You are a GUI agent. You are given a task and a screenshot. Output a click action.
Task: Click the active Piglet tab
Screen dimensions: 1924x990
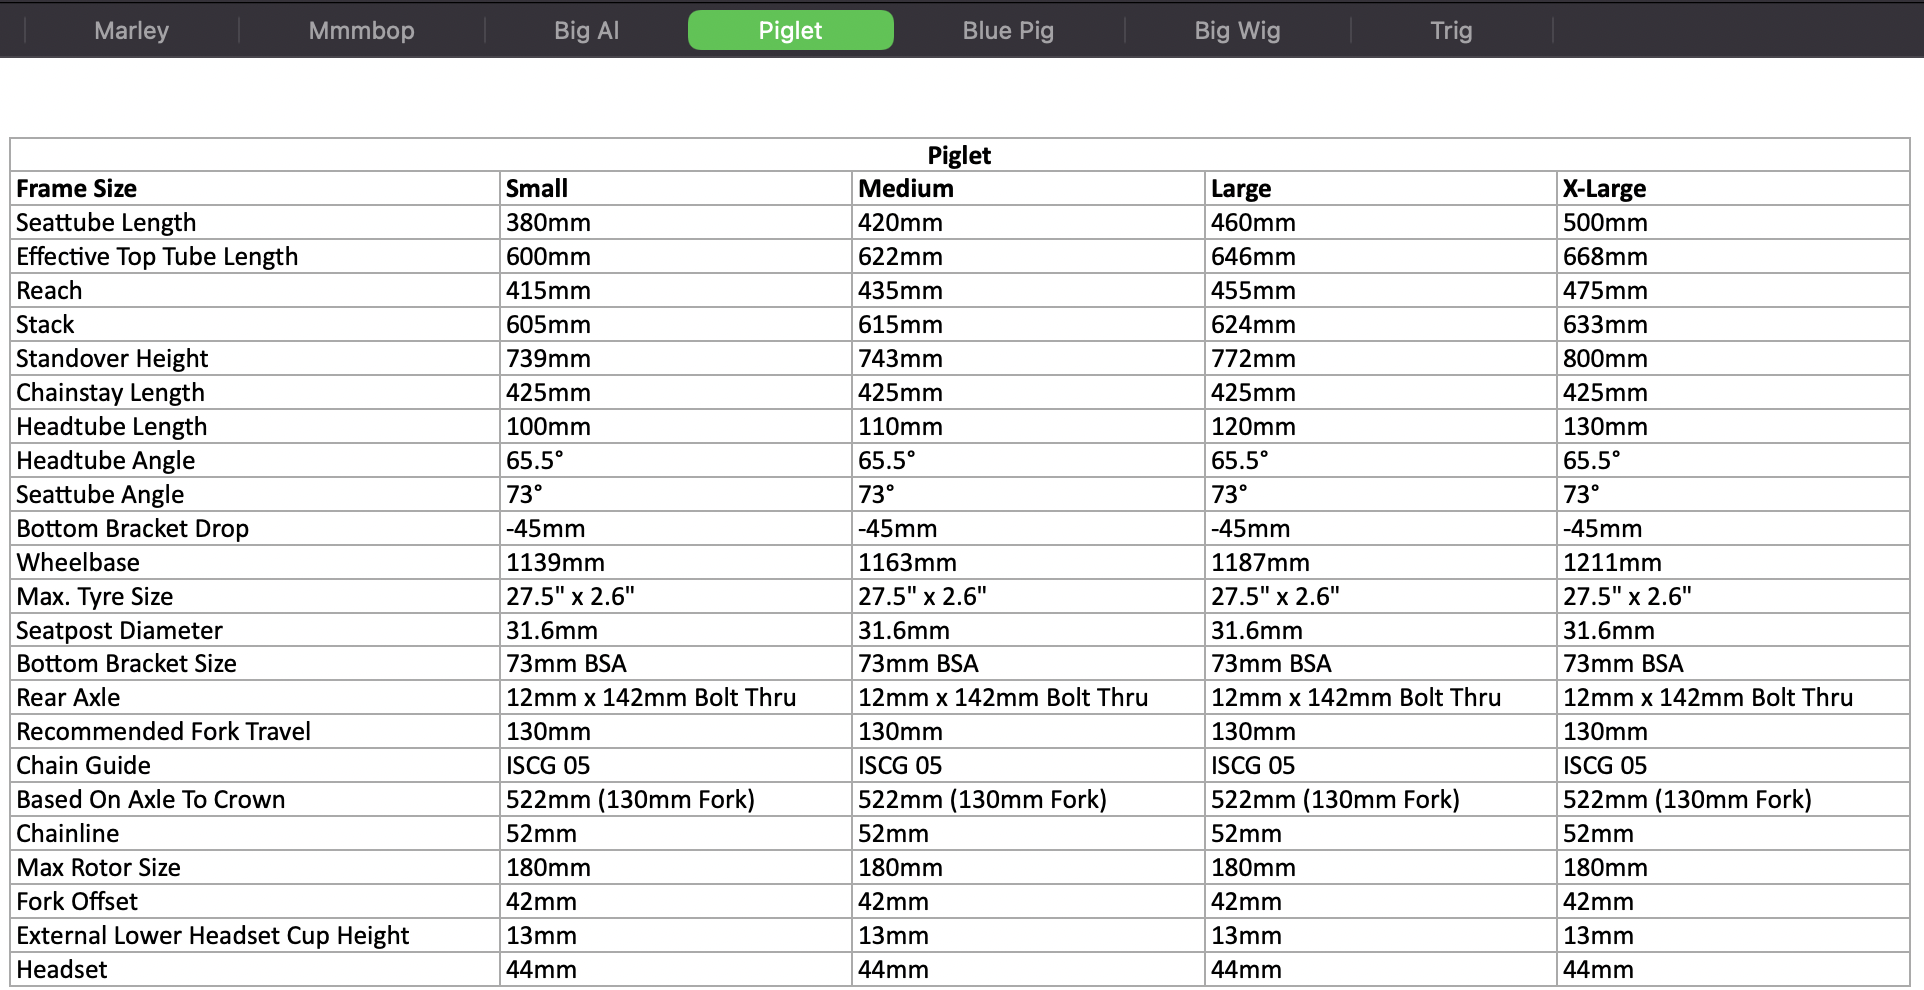[x=790, y=30]
